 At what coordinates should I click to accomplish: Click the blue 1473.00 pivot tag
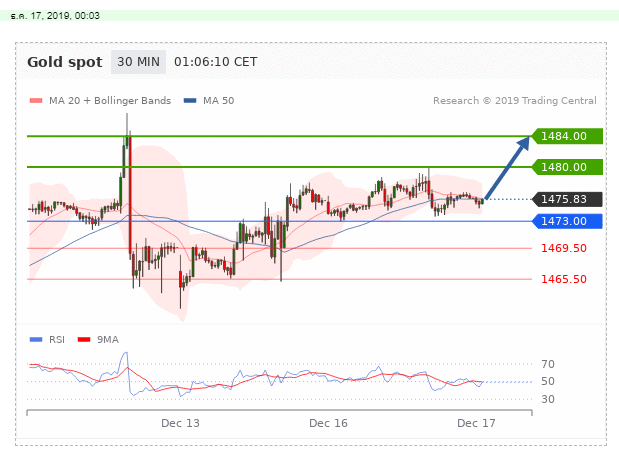567,221
